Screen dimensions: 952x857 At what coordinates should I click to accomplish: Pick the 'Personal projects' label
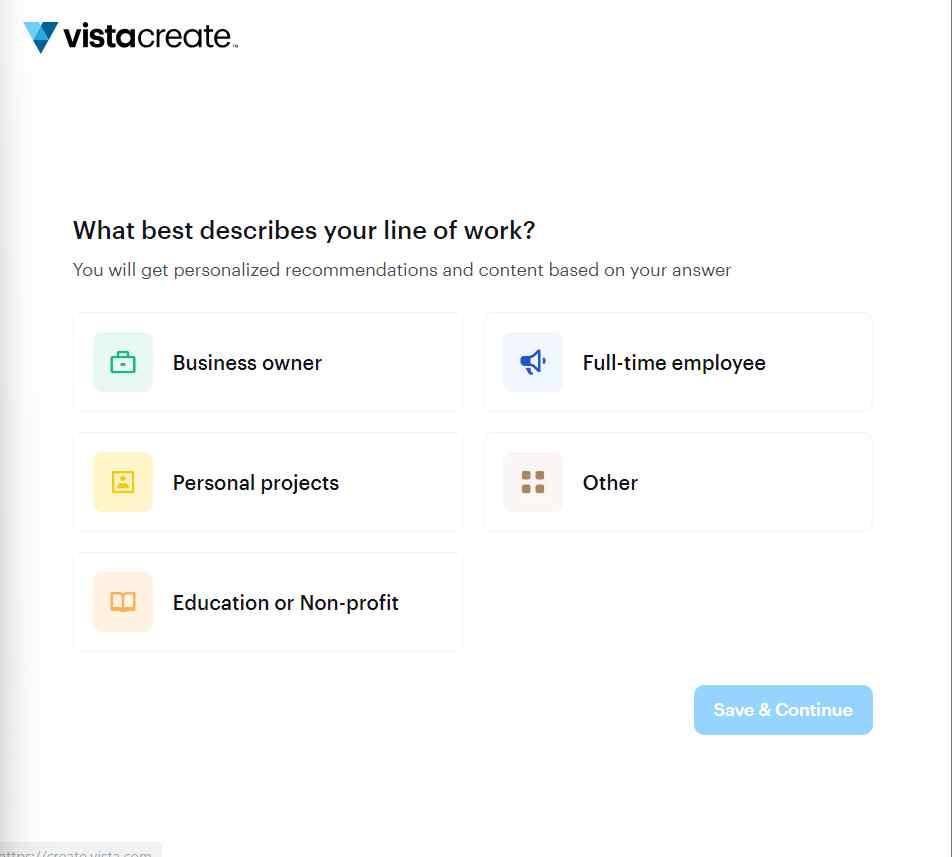point(256,483)
